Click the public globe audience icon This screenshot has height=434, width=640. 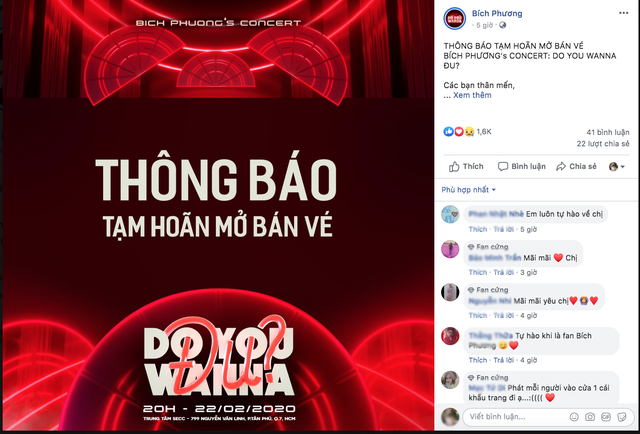pos(502,25)
